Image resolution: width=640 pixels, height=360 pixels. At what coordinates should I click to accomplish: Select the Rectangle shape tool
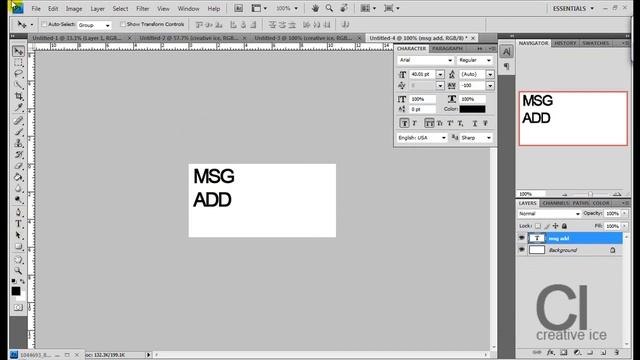(18, 247)
